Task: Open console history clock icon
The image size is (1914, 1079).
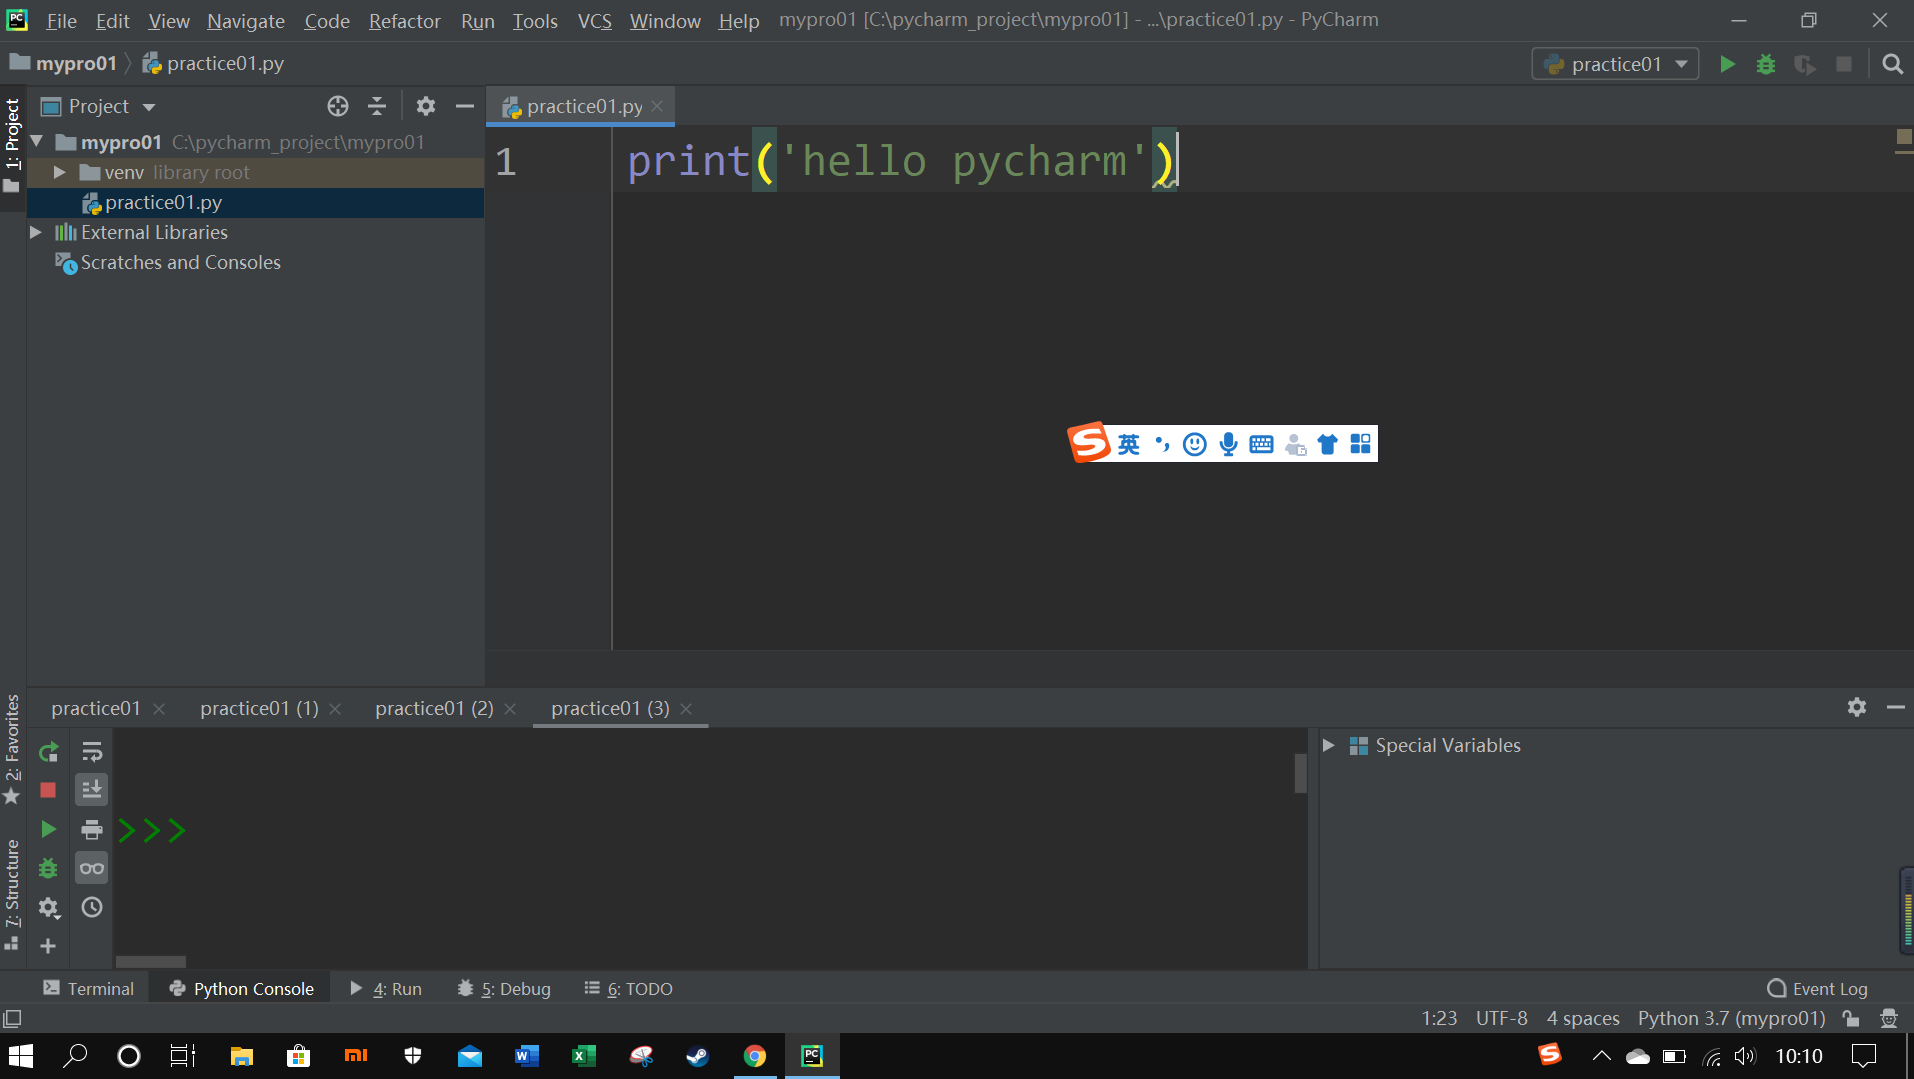Action: (92, 907)
